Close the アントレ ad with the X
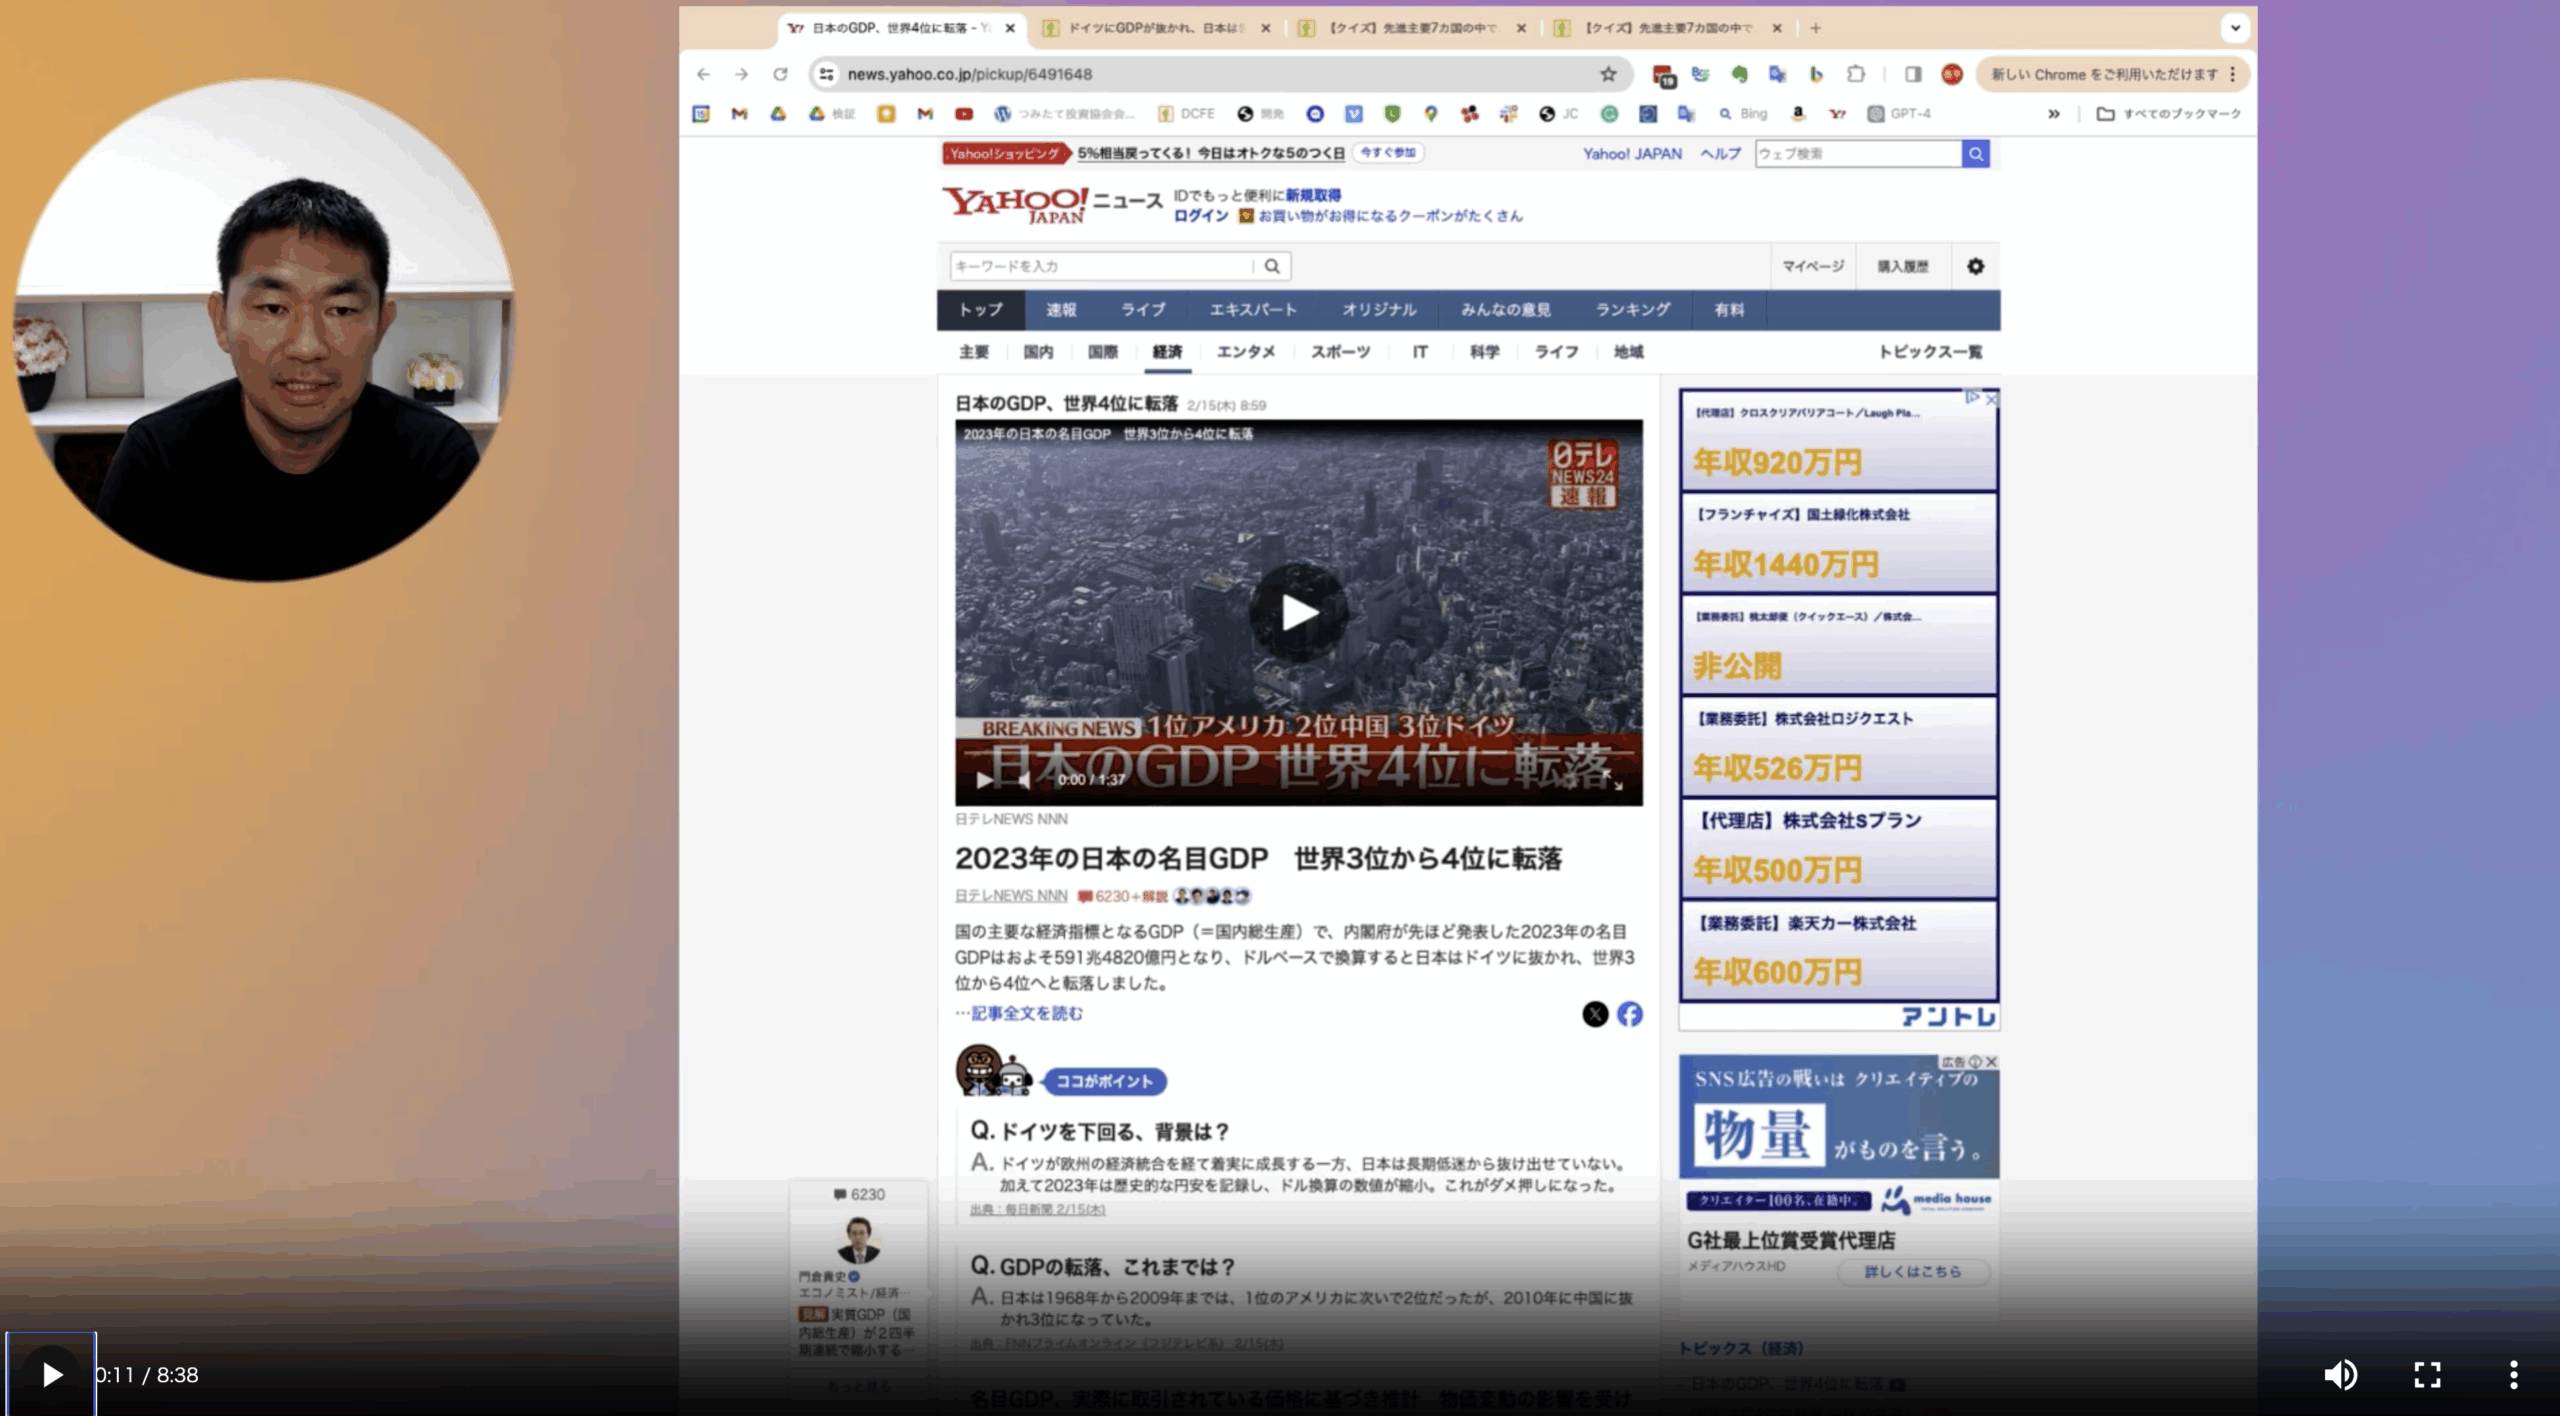The image size is (2560, 1416). point(1991,398)
